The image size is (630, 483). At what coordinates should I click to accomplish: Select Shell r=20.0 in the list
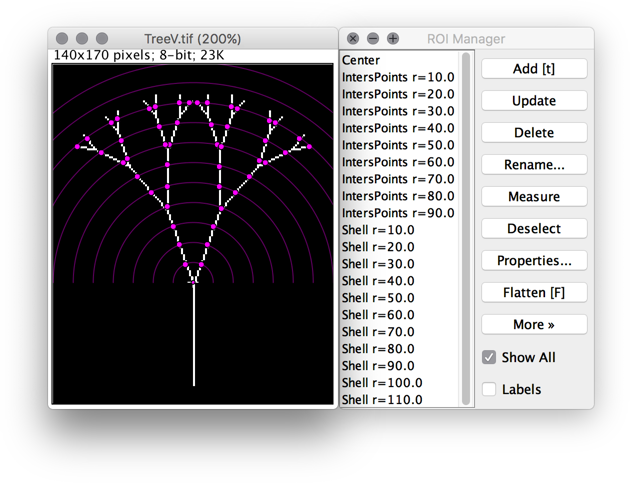(x=399, y=247)
